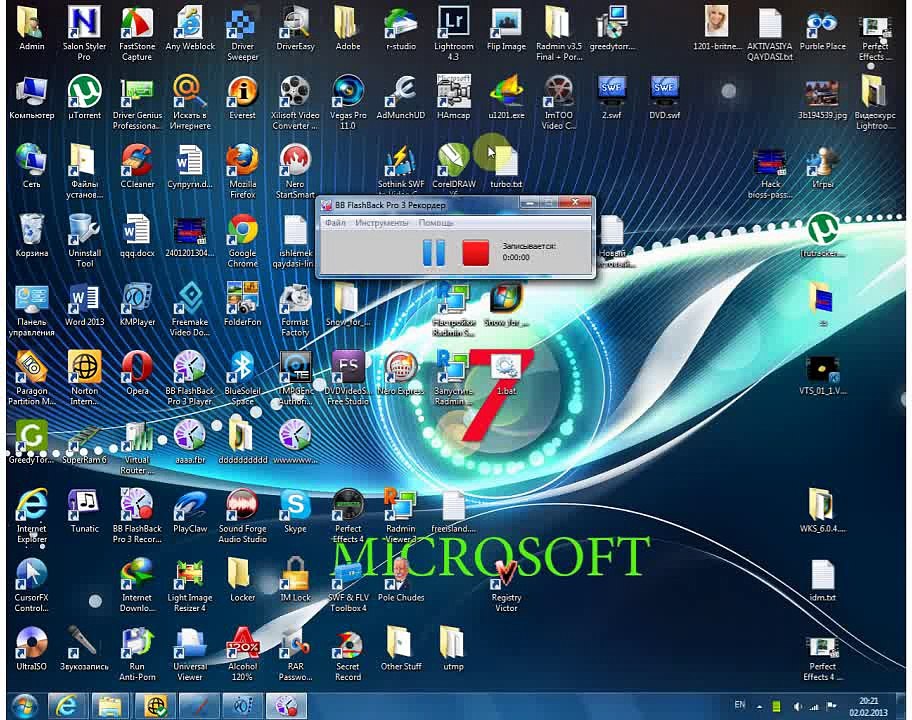Open the taskbar clock showing 20:21

868,707
